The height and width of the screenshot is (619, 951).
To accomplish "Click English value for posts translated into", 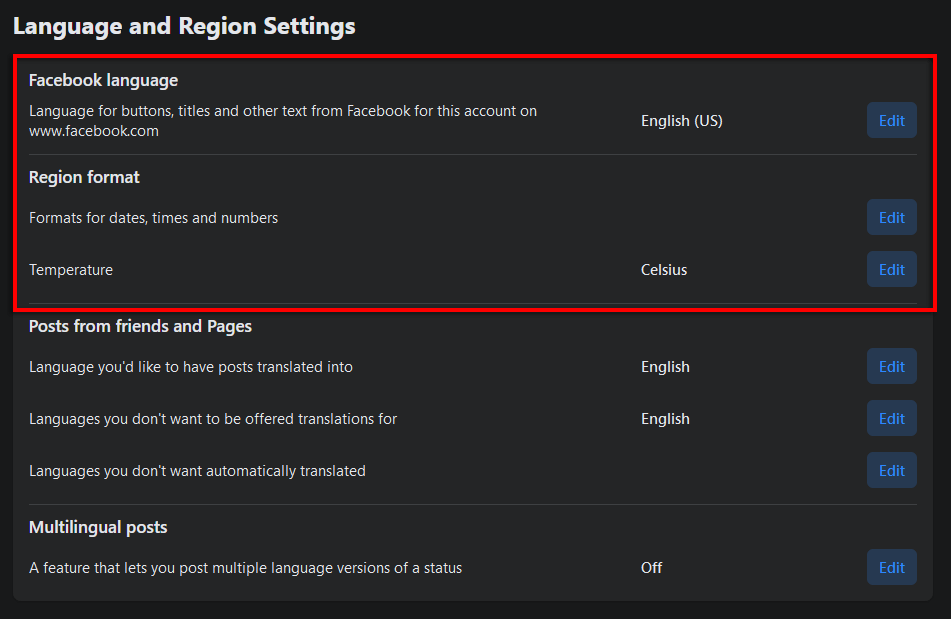I will pyautogui.click(x=665, y=367).
